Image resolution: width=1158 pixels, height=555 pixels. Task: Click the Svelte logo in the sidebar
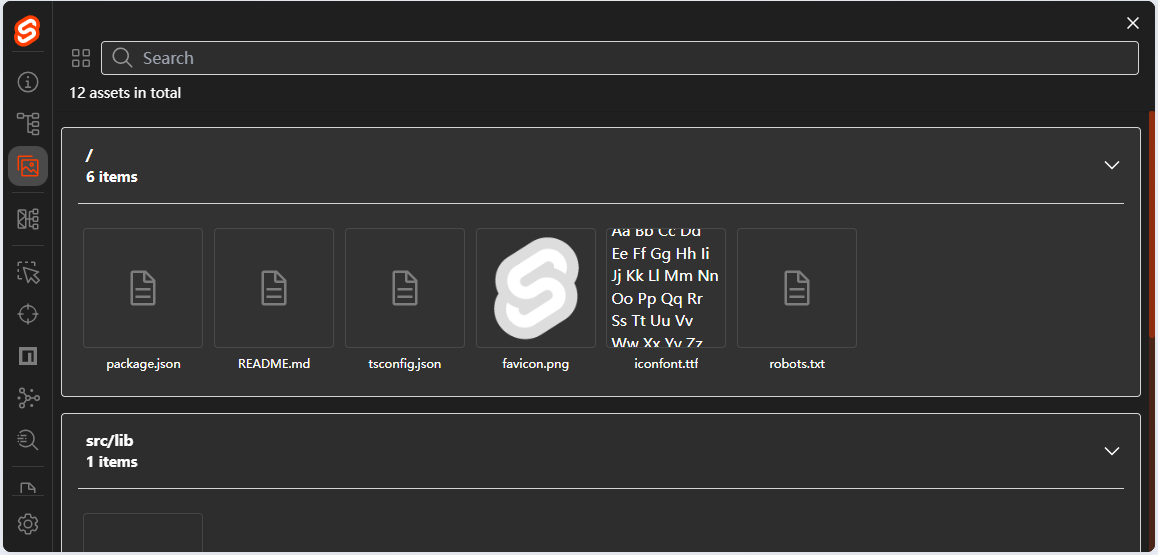[27, 31]
